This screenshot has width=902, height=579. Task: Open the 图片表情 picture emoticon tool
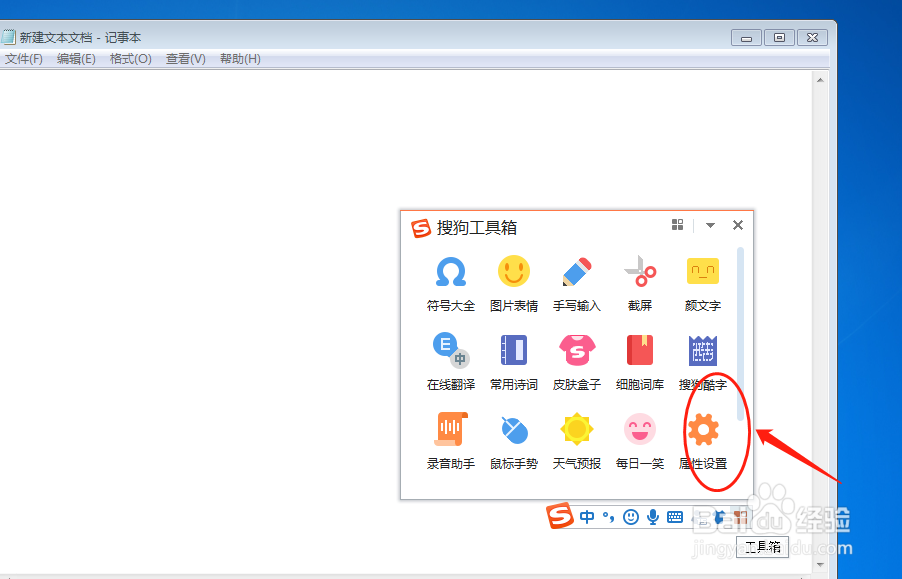coord(514,284)
